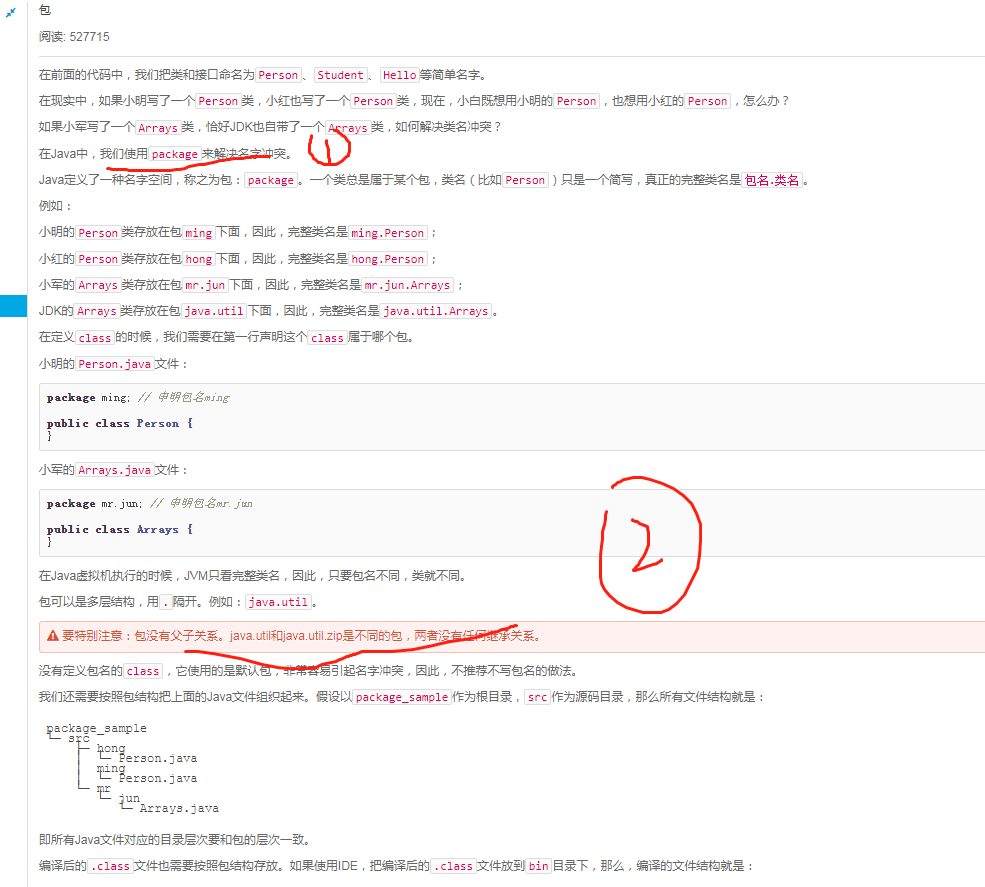Click the ming package inline code
The width and height of the screenshot is (985, 887).
pos(199,233)
